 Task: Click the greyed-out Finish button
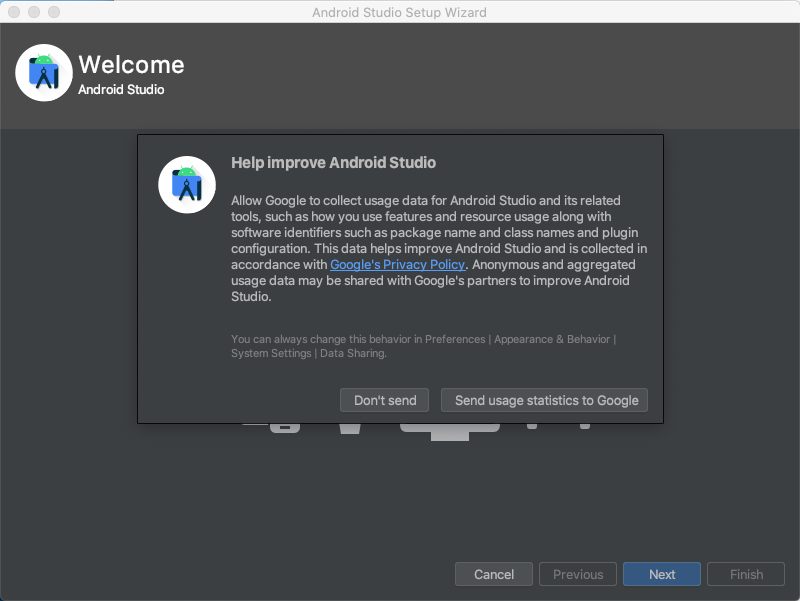coord(746,574)
